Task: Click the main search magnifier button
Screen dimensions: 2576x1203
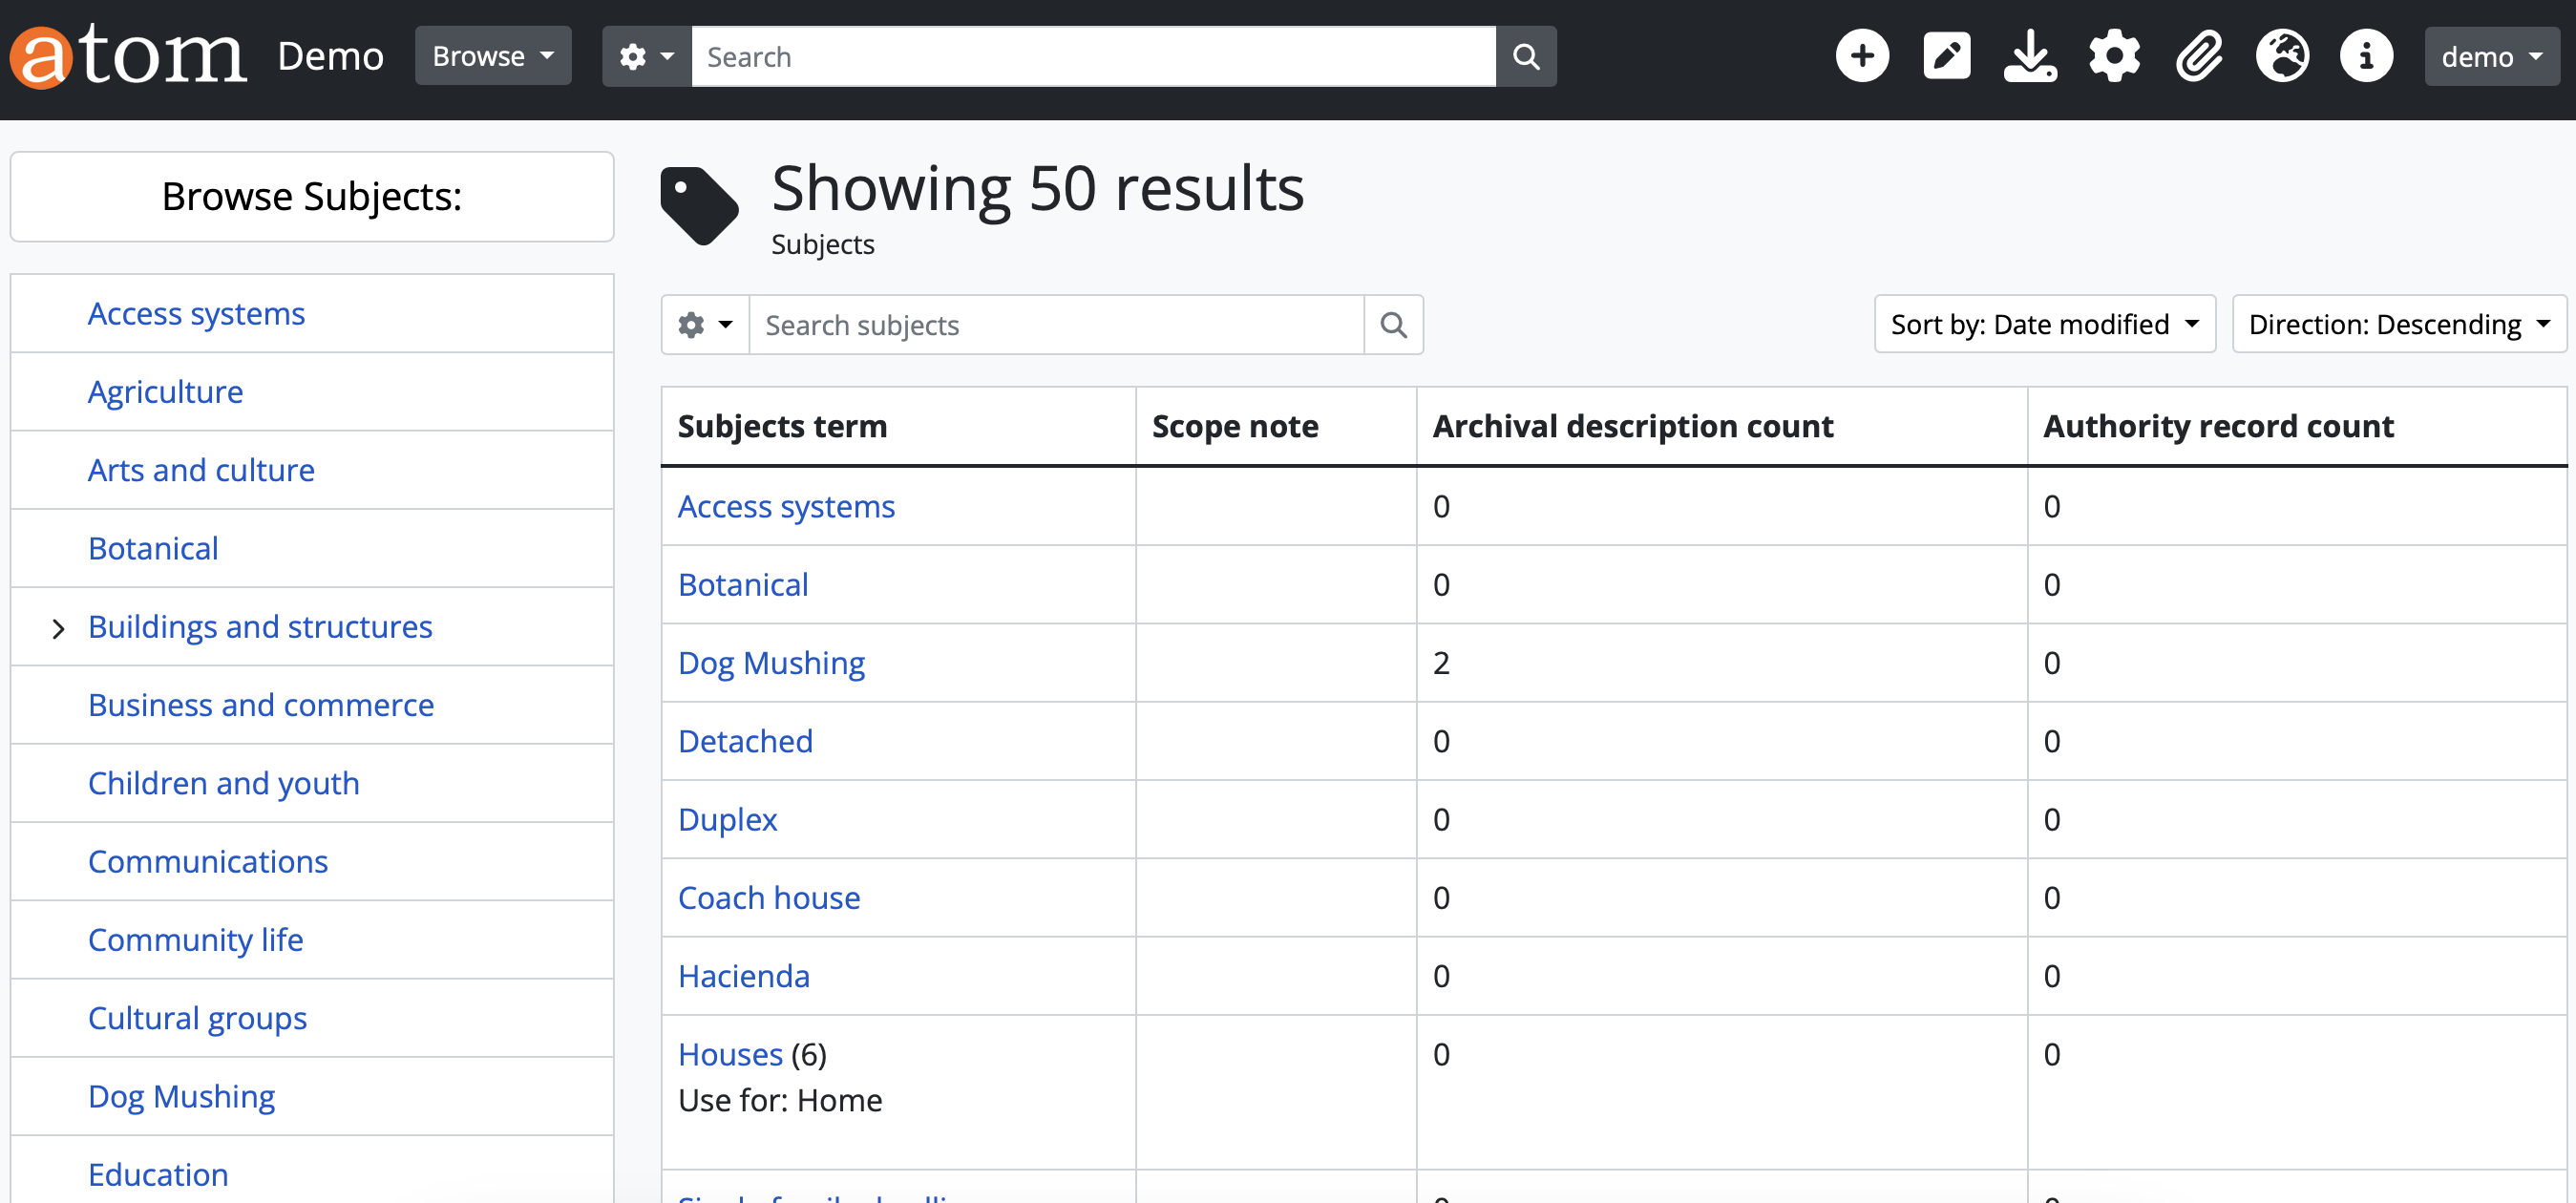Action: point(1526,56)
